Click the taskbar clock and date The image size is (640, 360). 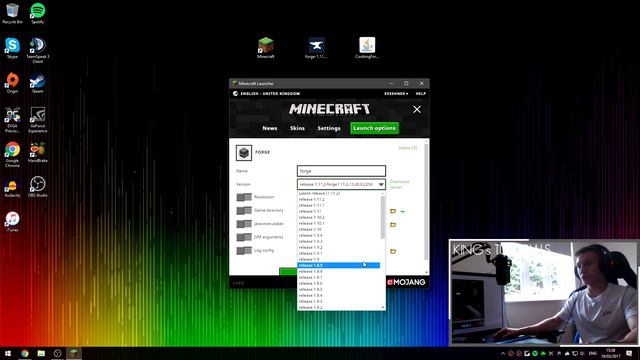611,353
